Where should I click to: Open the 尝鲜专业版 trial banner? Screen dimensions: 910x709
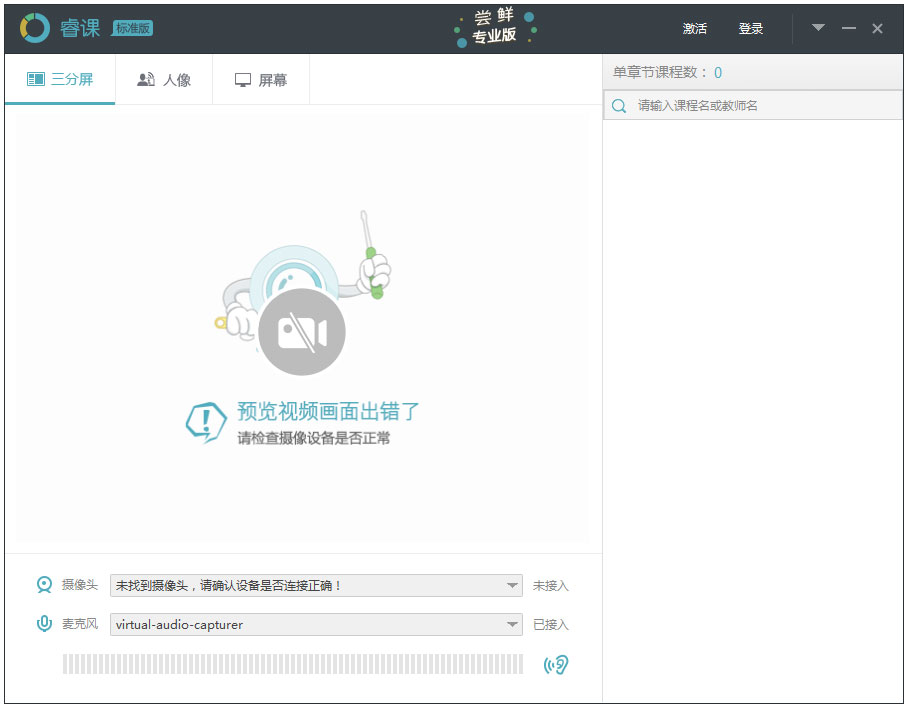(x=495, y=27)
